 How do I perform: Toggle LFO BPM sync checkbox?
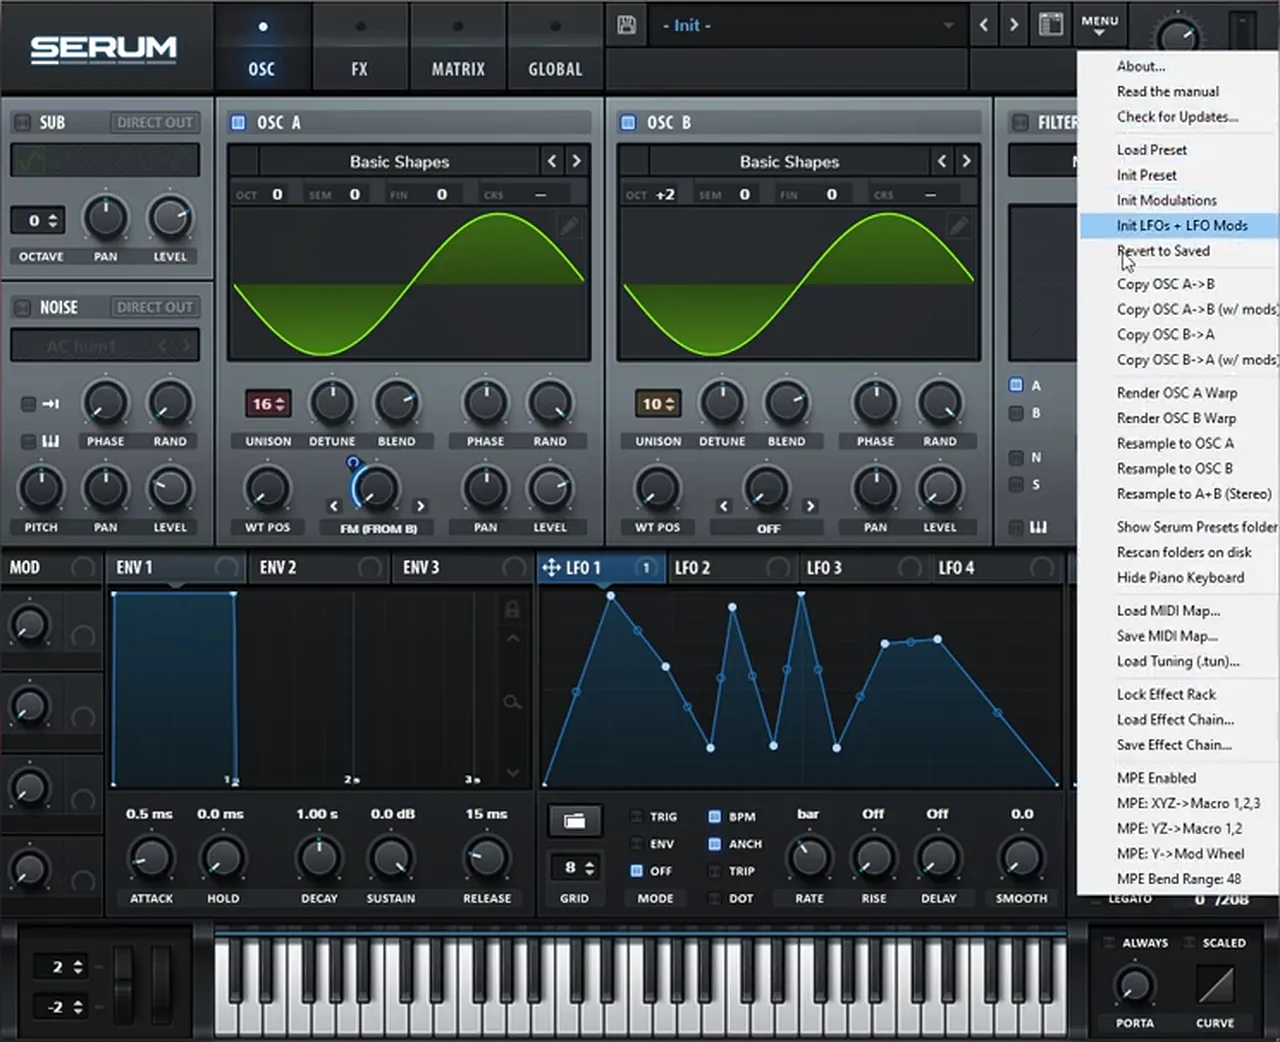714,817
